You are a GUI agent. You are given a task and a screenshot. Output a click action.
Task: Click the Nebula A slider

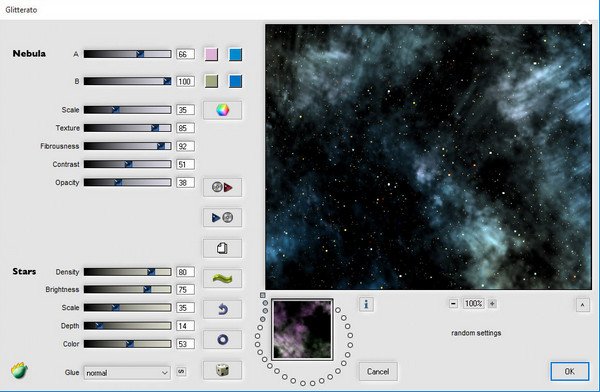coord(127,54)
